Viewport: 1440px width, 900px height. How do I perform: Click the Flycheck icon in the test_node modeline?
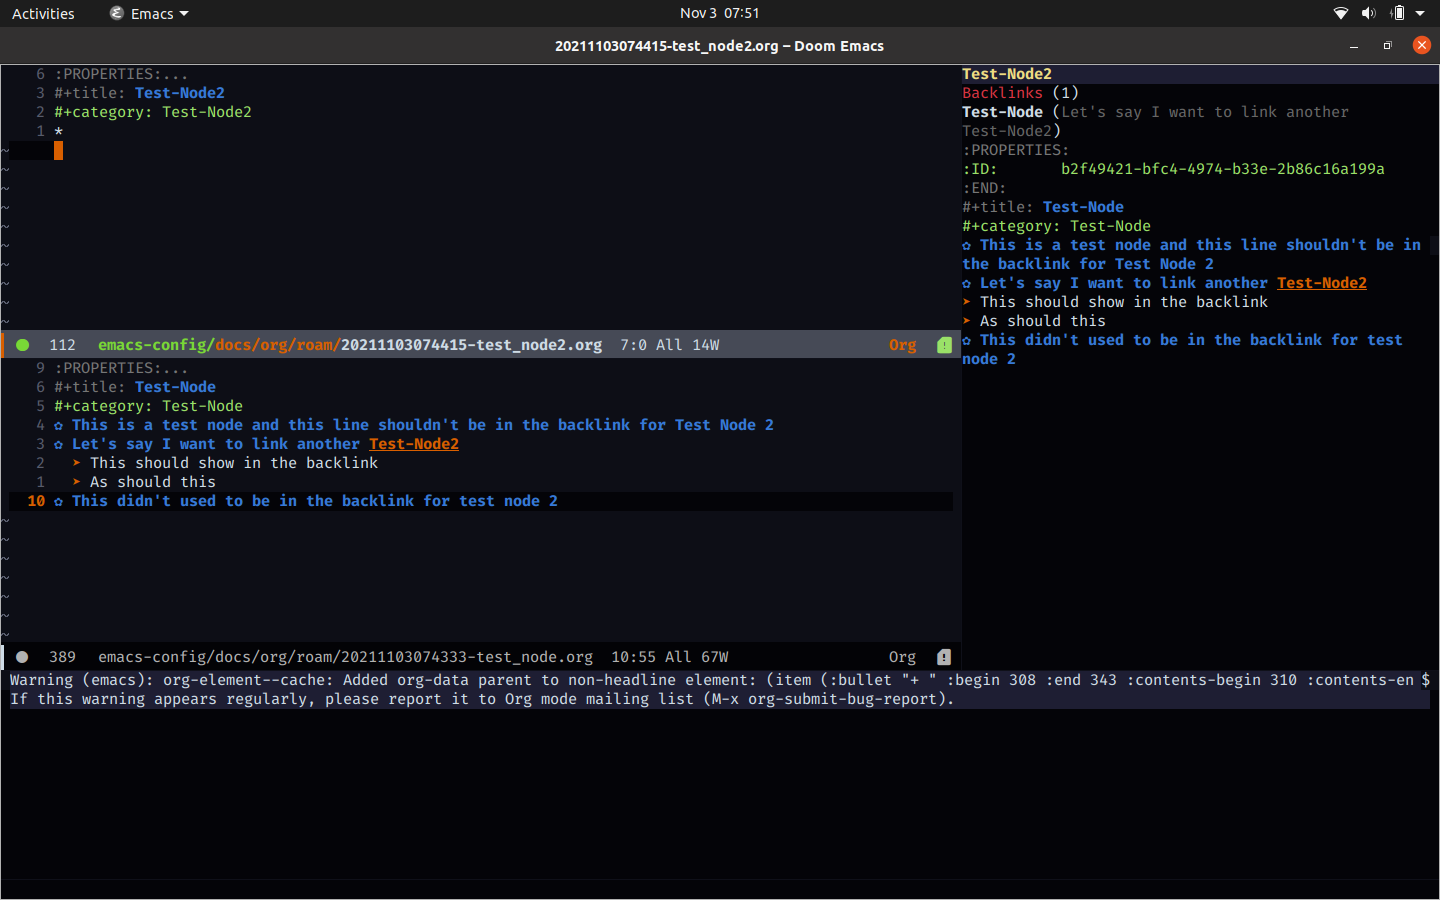pos(942,657)
